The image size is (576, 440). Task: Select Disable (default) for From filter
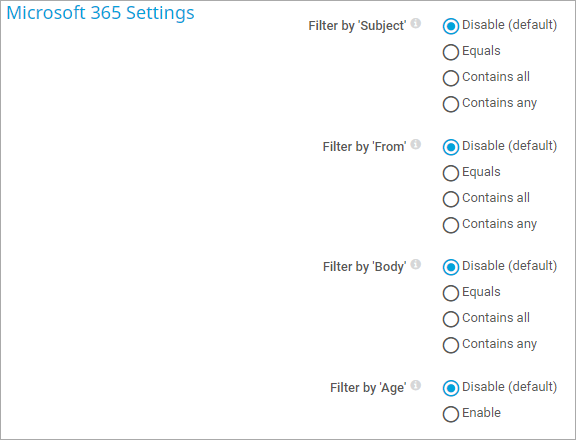tap(451, 147)
